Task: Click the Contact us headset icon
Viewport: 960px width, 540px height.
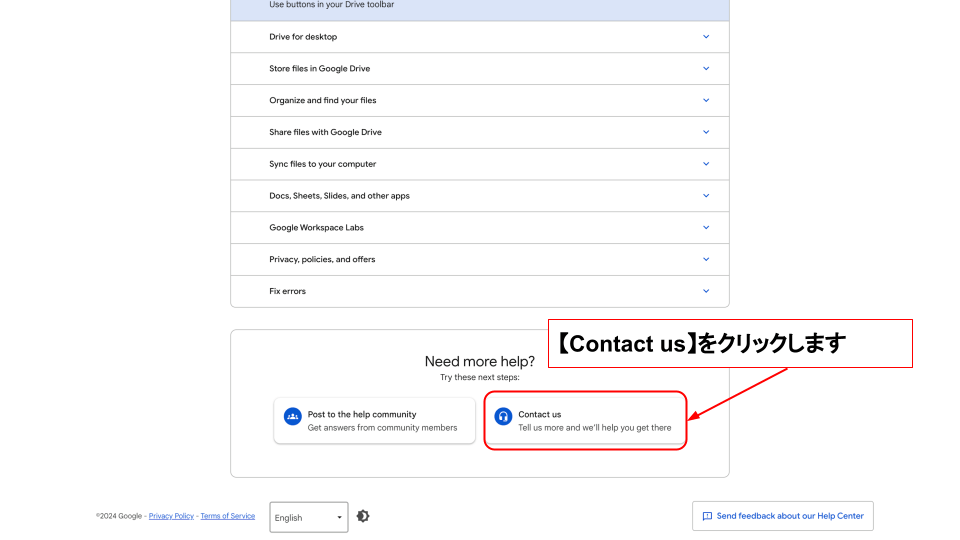Action: pyautogui.click(x=503, y=416)
